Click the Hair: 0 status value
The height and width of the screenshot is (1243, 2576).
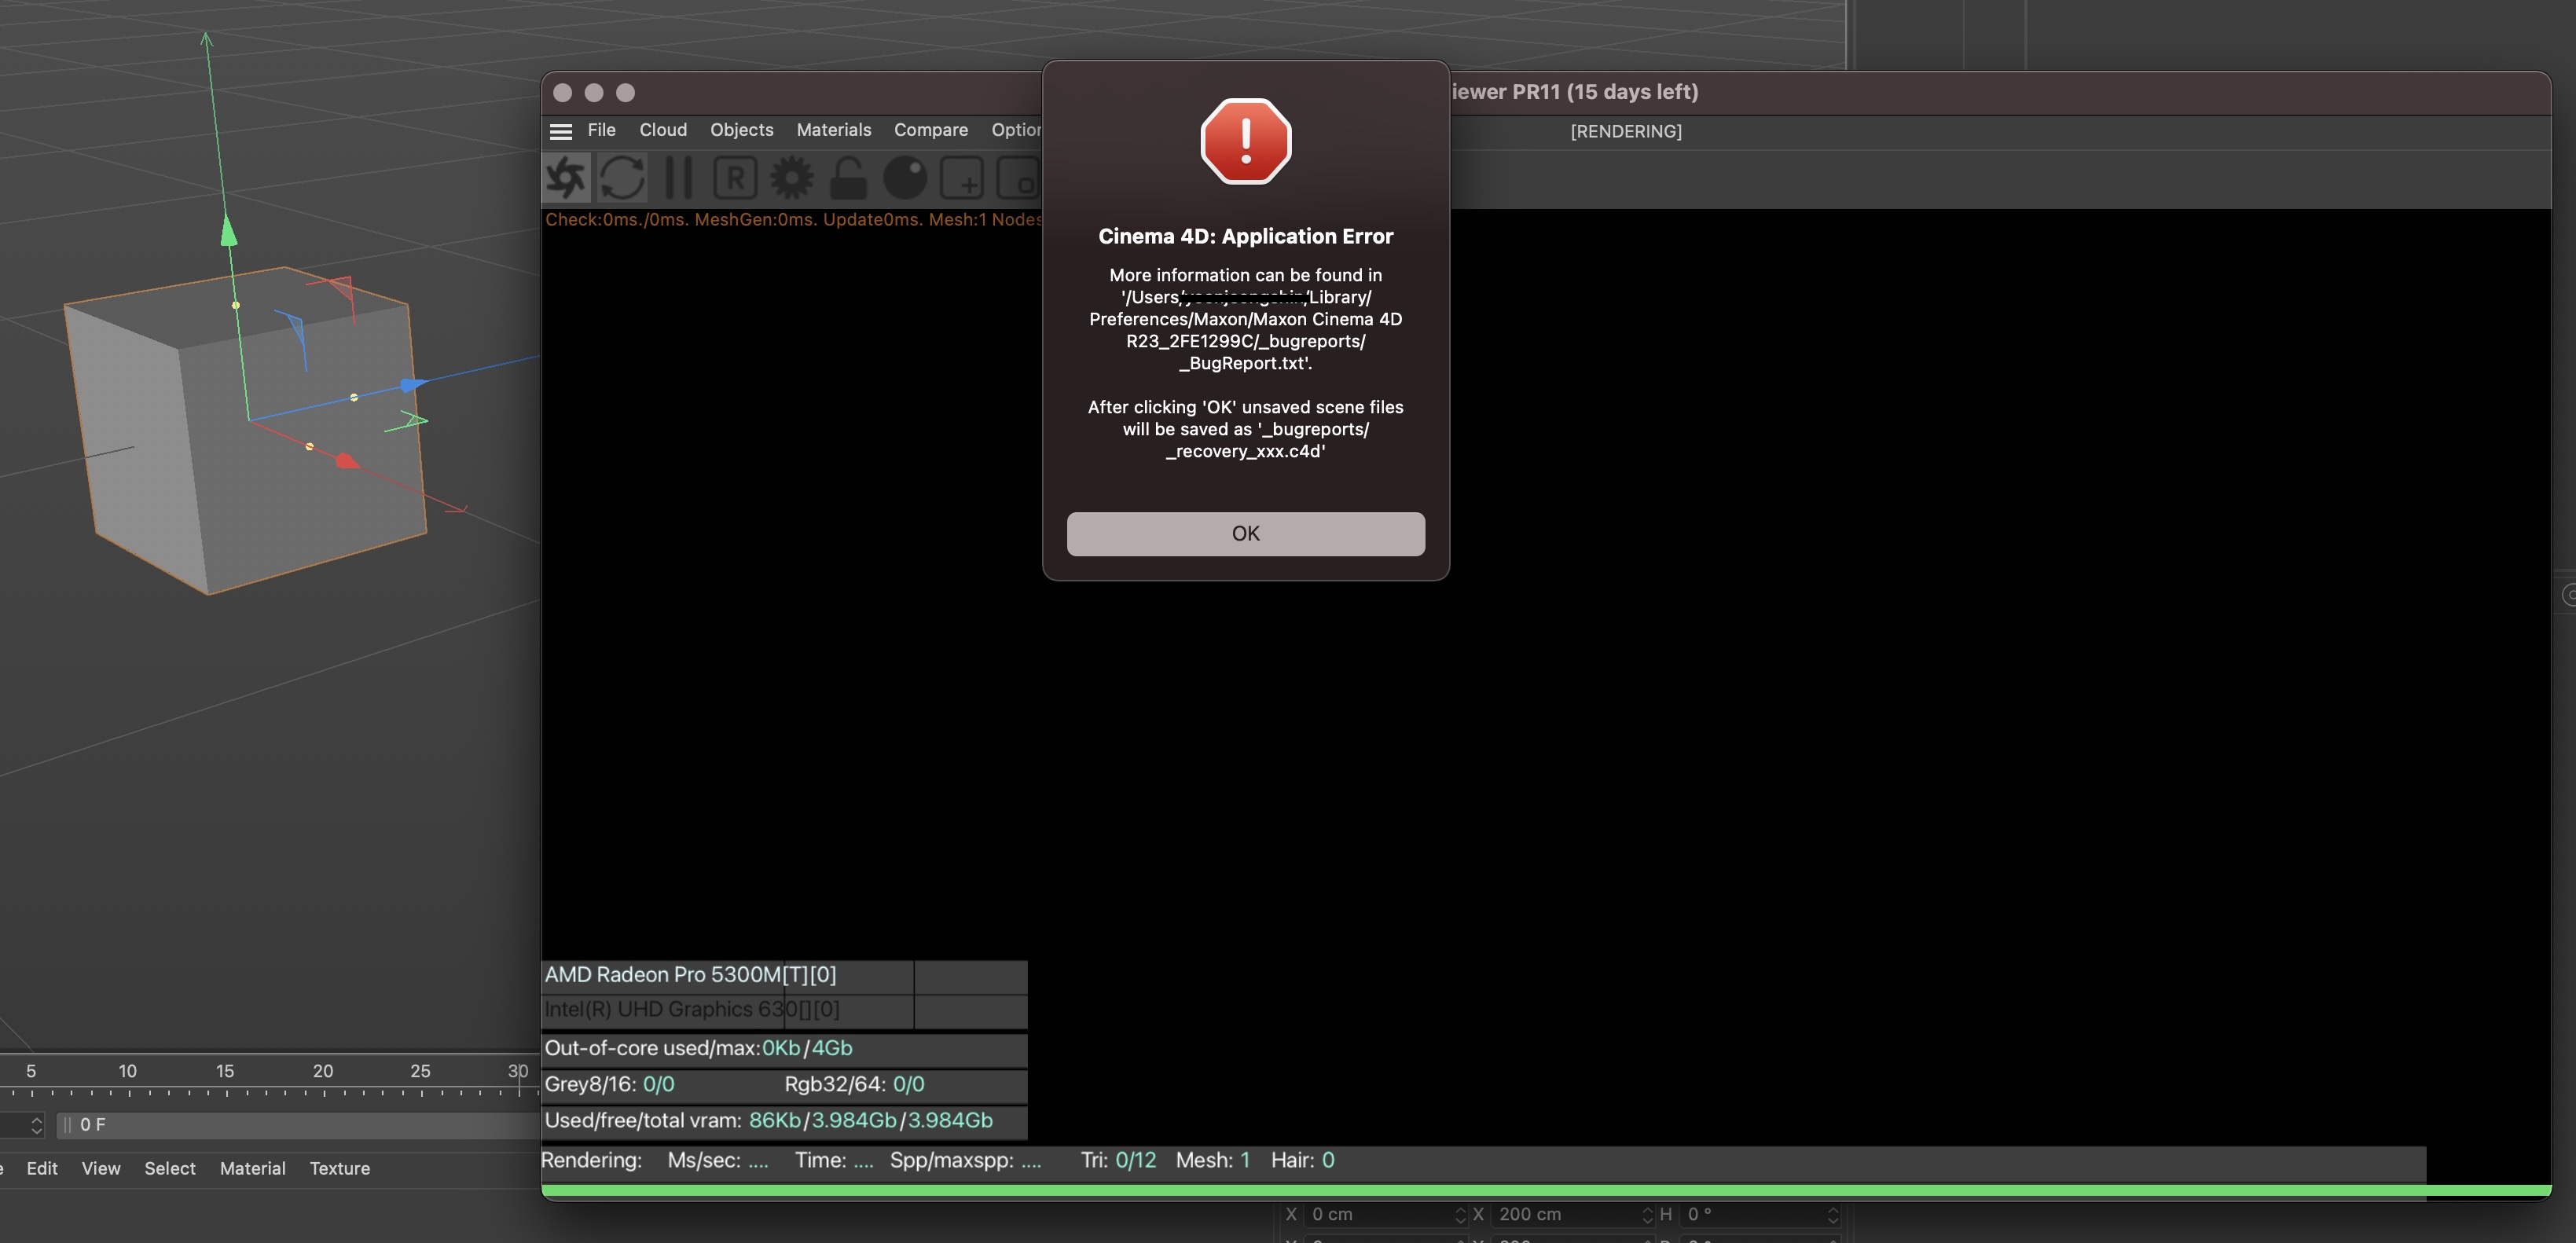click(1302, 1160)
